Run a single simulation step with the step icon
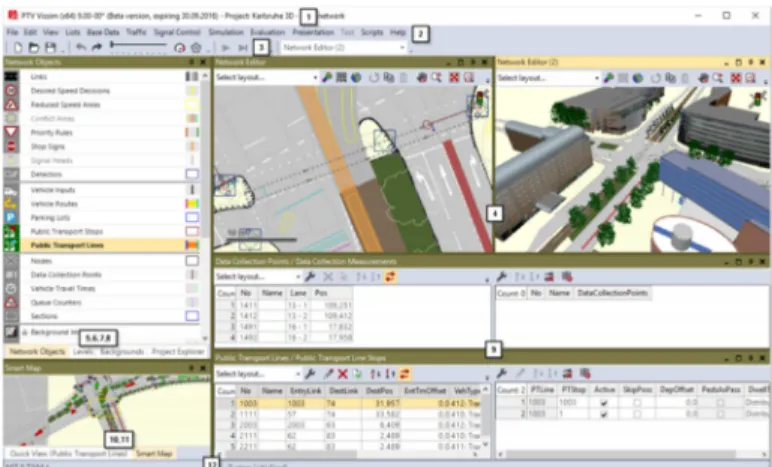The height and width of the screenshot is (467, 772). click(x=243, y=48)
